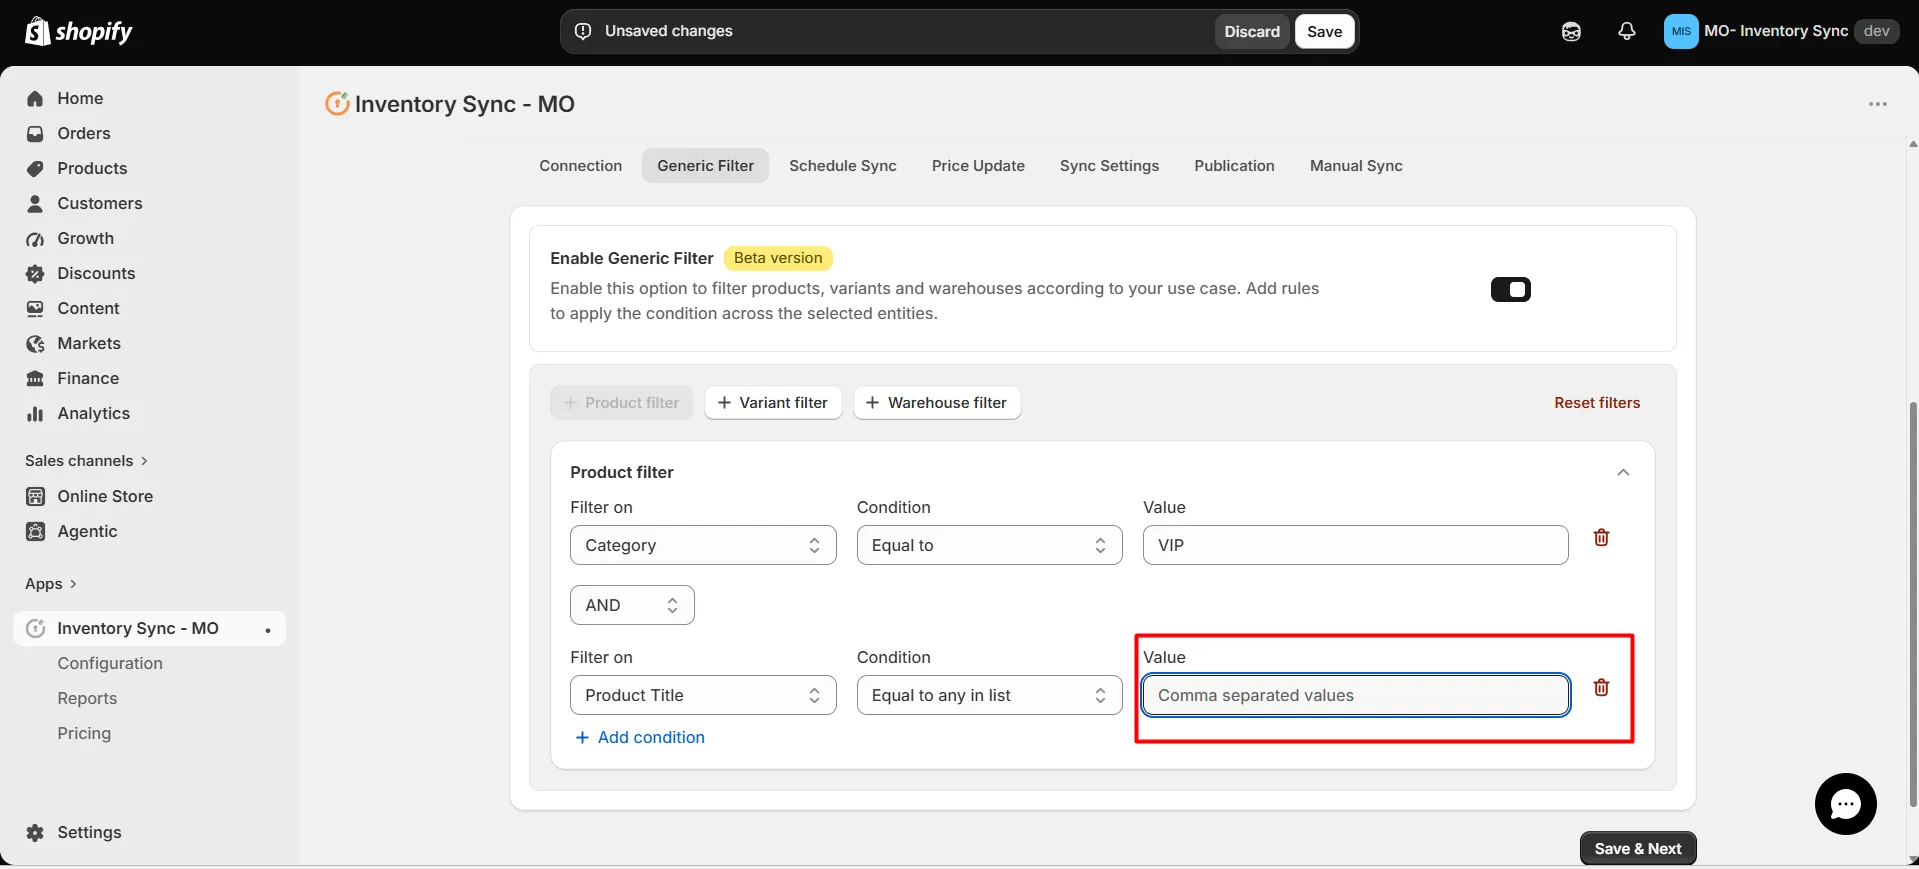Delete the Product Title filter row with the trash icon
The width and height of the screenshot is (1919, 869).
[x=1601, y=687]
